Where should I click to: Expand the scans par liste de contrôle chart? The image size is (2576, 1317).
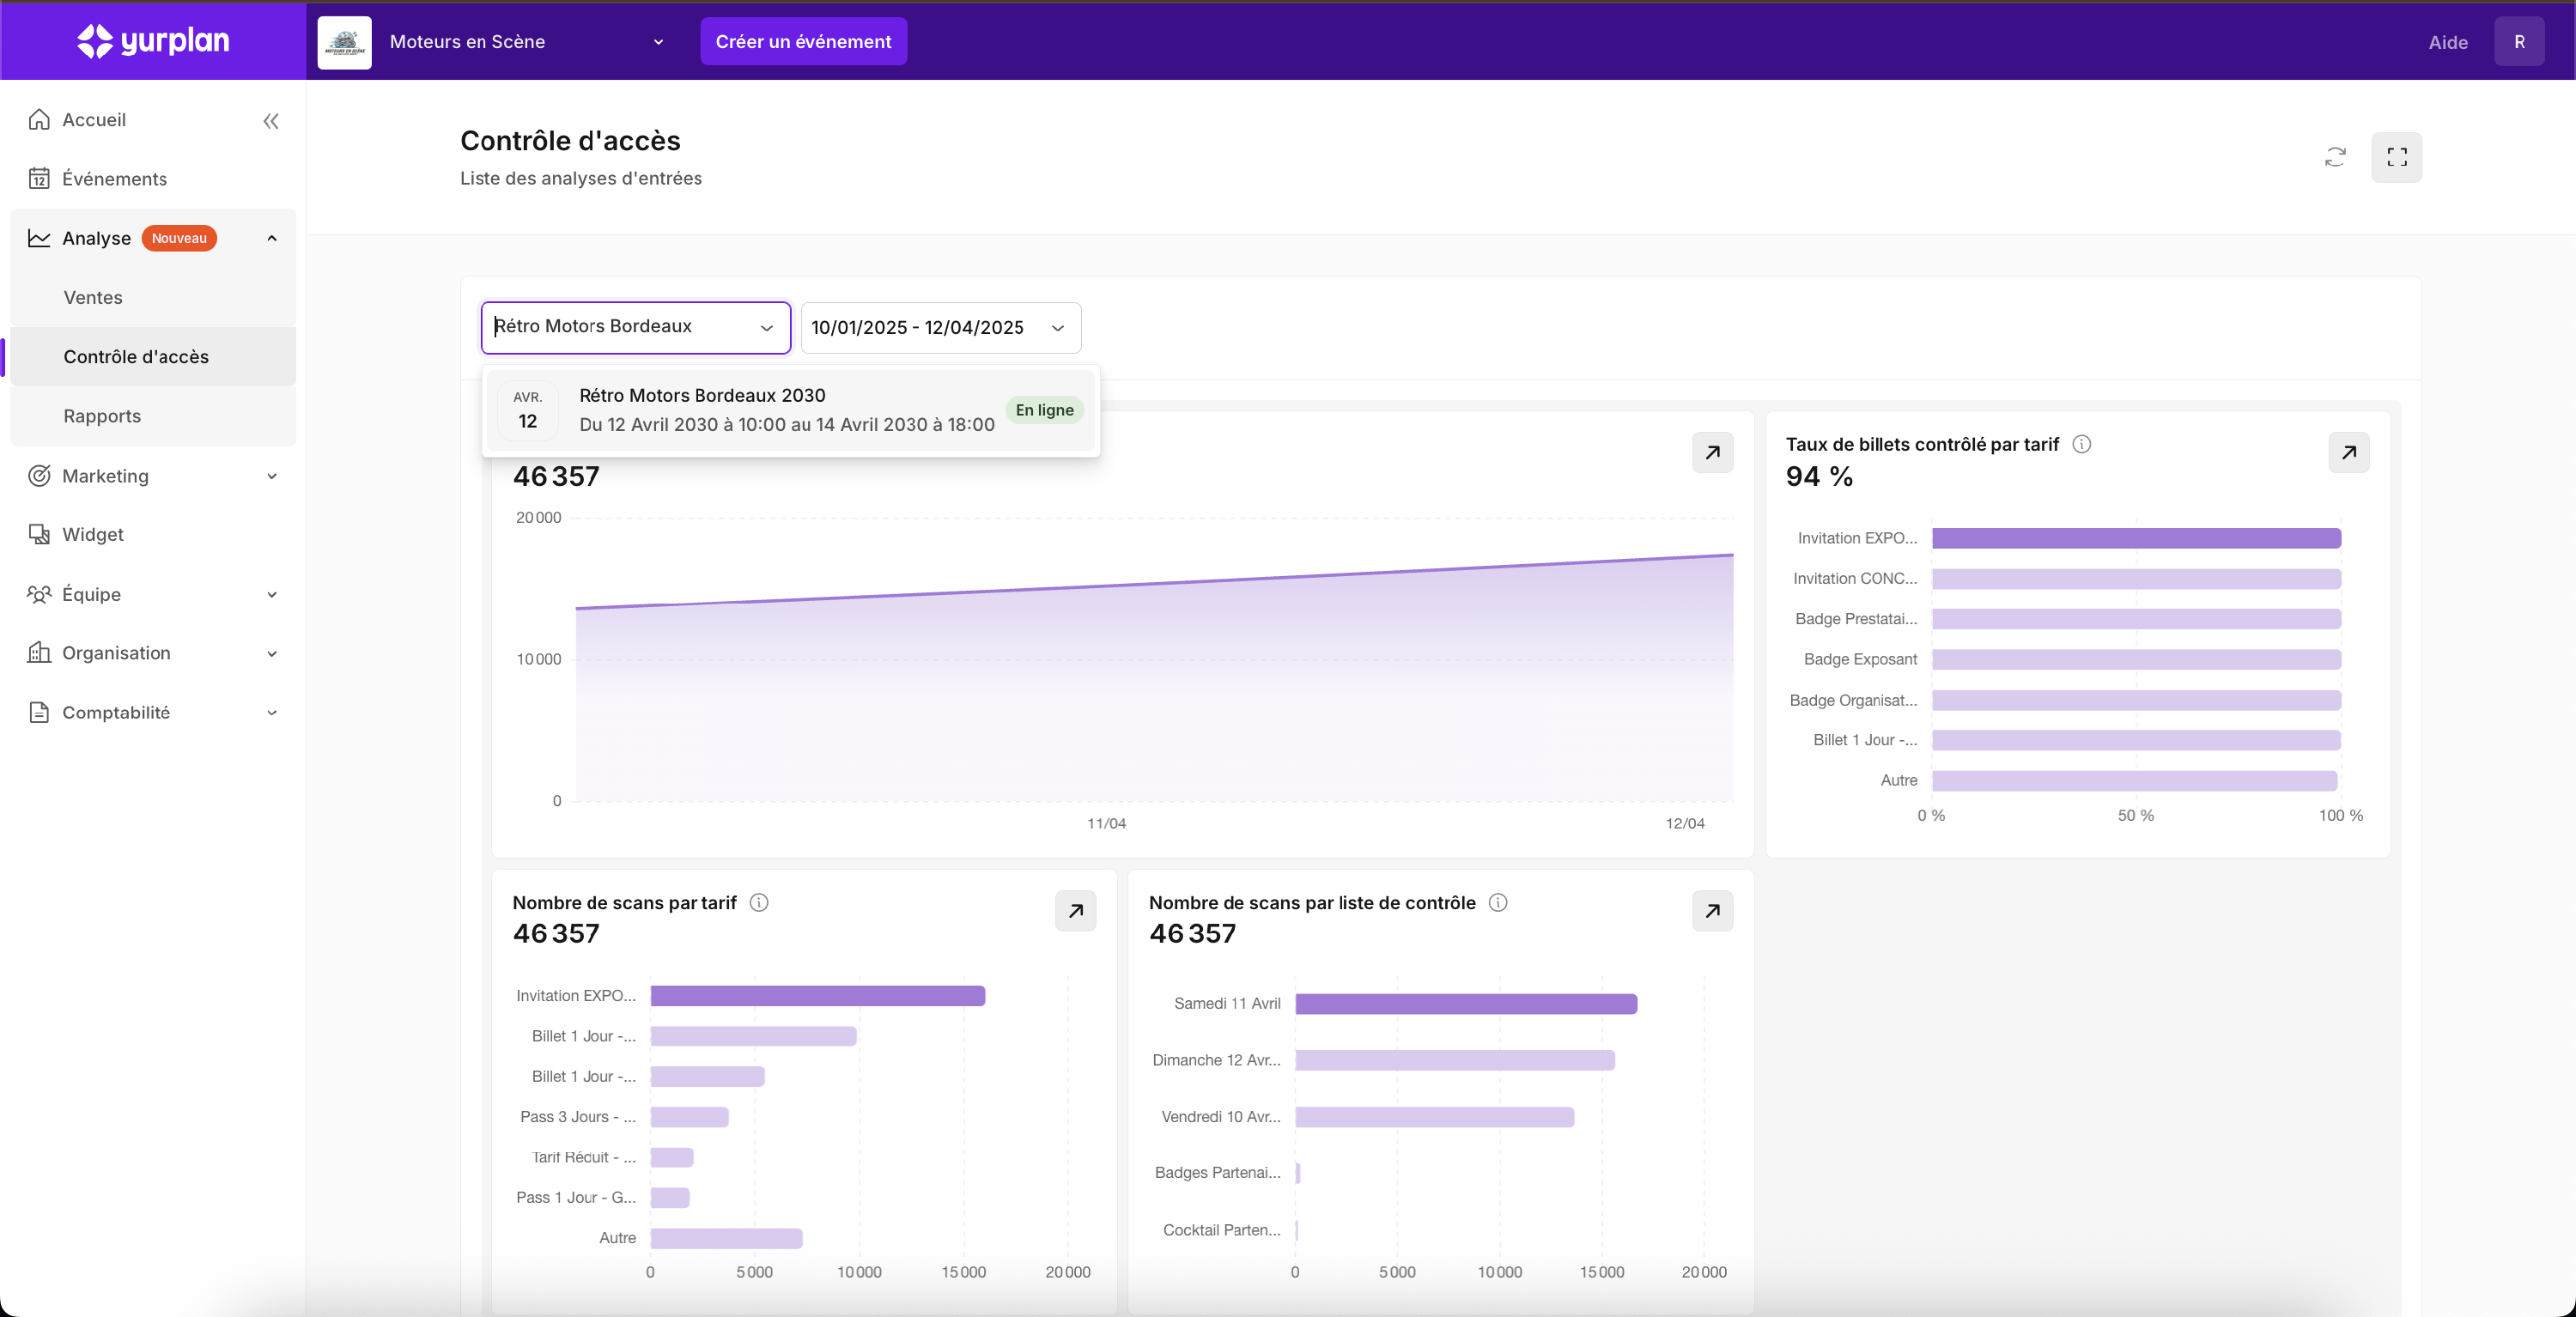coord(1712,911)
